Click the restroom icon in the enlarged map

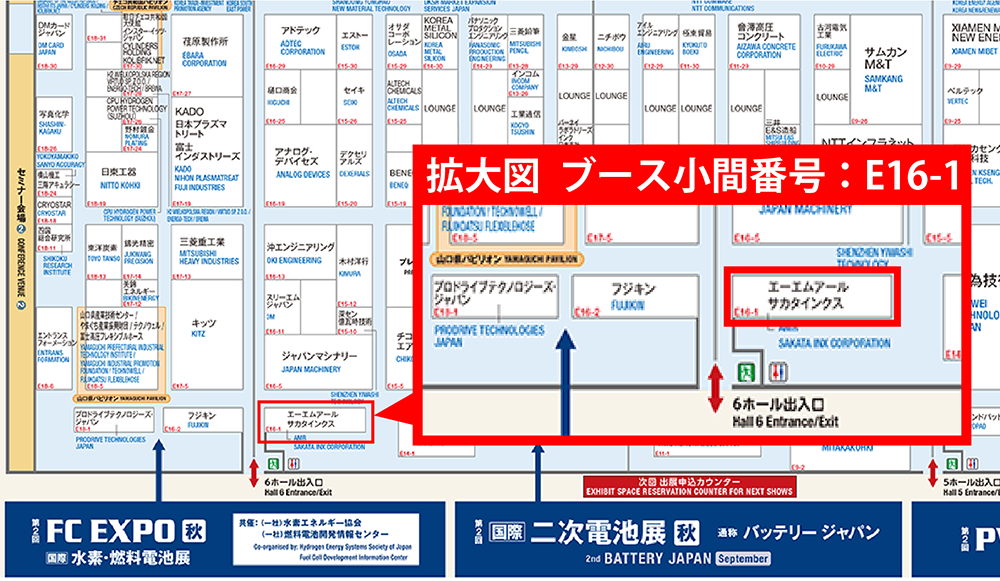(x=777, y=372)
